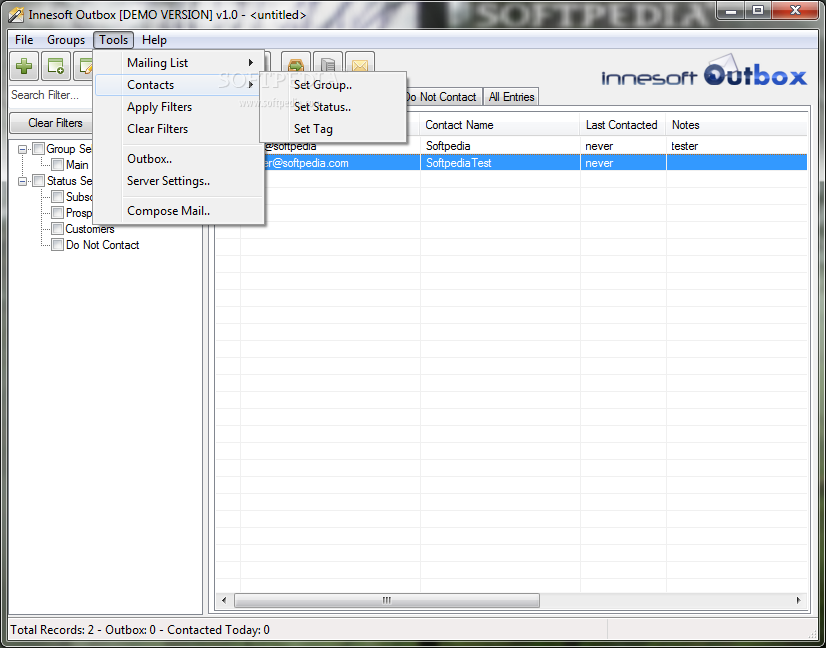
Task: Select Set Tag in the submenu
Action: click(x=333, y=129)
